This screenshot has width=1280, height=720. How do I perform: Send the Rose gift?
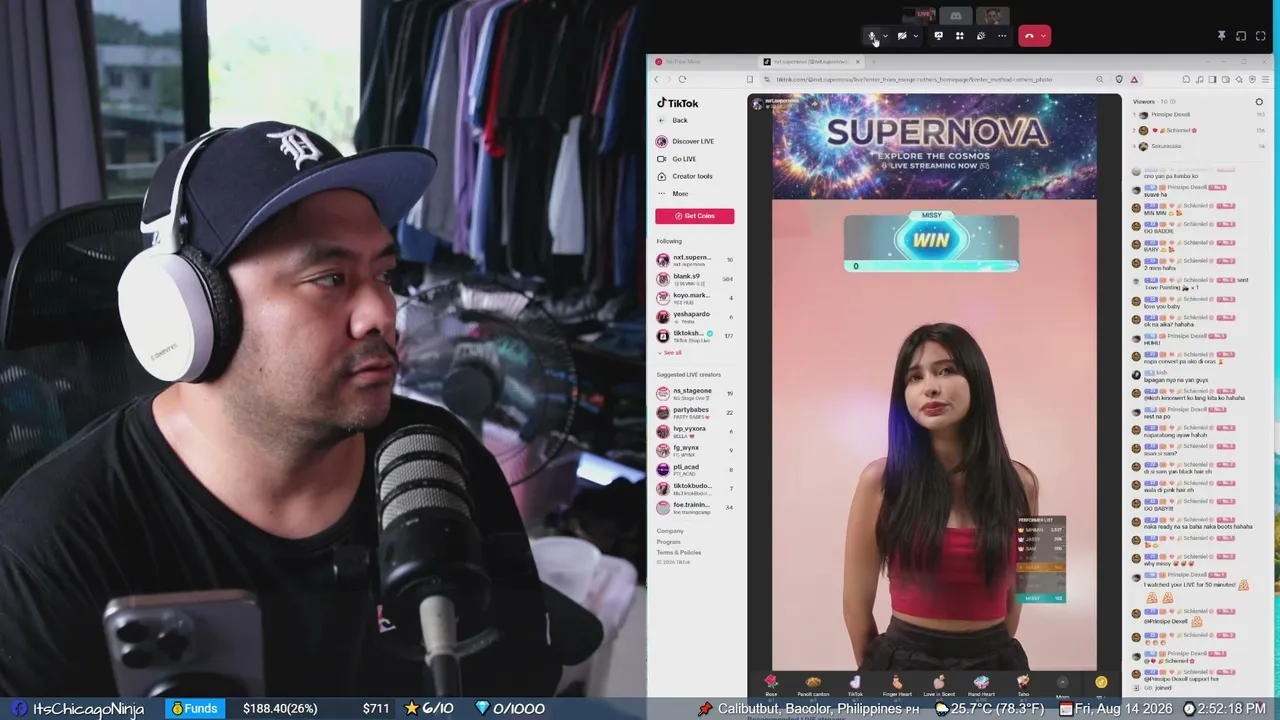(x=771, y=685)
